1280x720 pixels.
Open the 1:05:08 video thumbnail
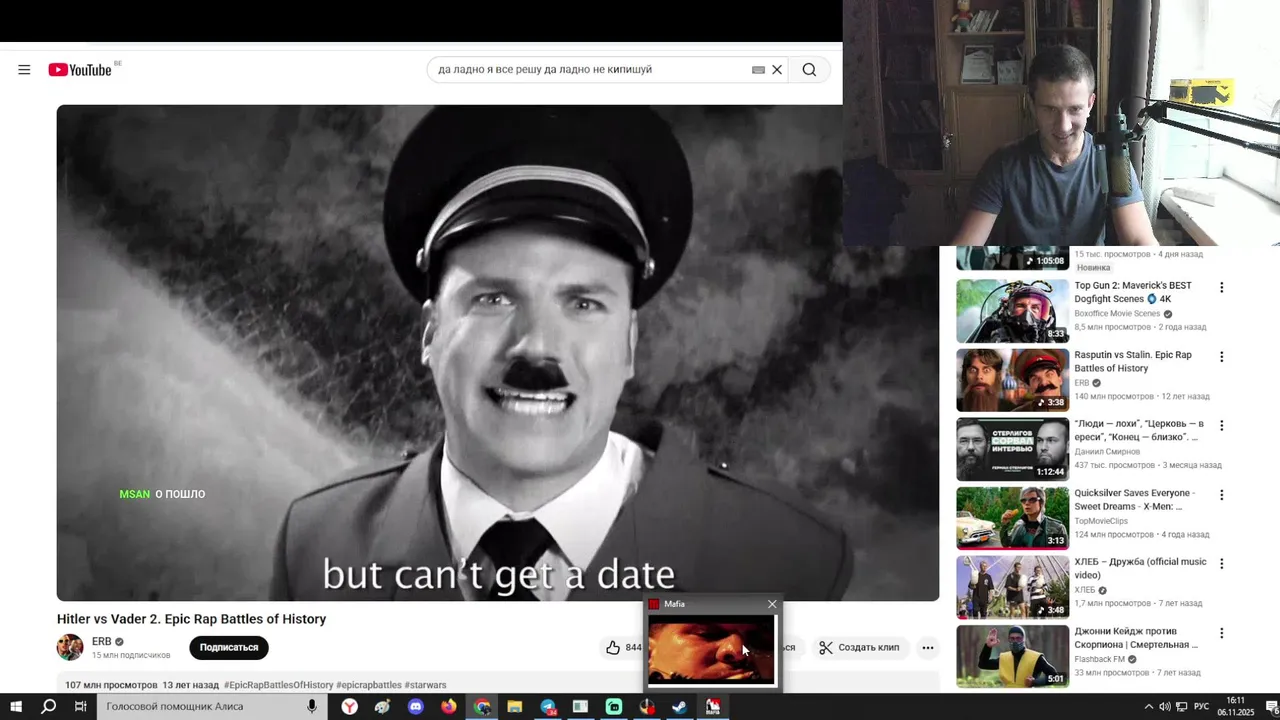tap(1012, 258)
